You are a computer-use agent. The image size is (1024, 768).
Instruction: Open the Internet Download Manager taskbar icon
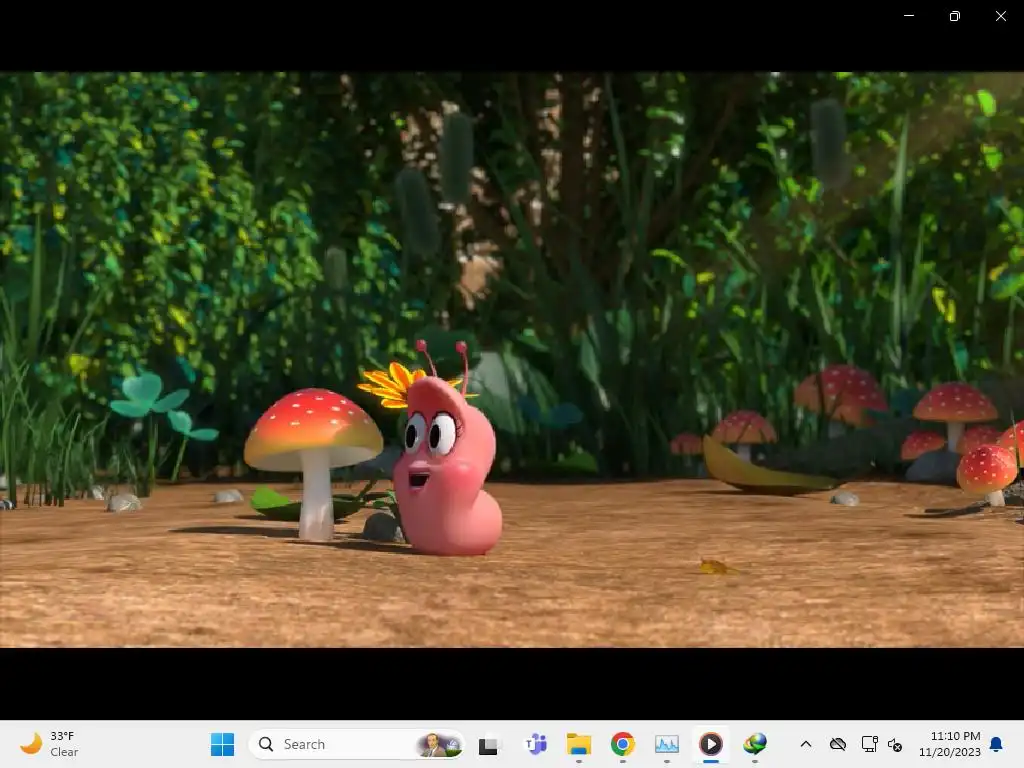tap(755, 744)
